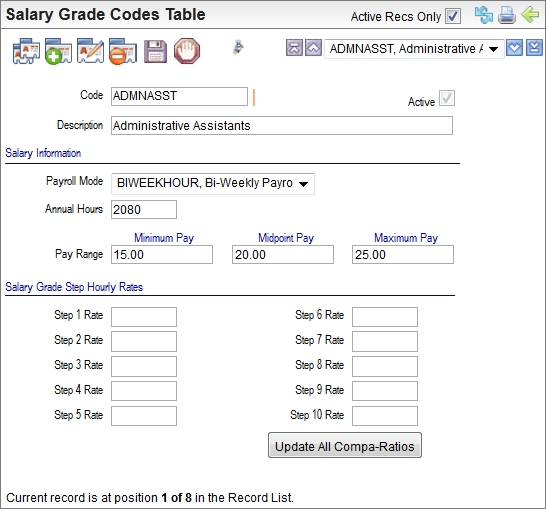The image size is (546, 509).
Task: Click the Step 8 Rate field
Action: tap(385, 366)
